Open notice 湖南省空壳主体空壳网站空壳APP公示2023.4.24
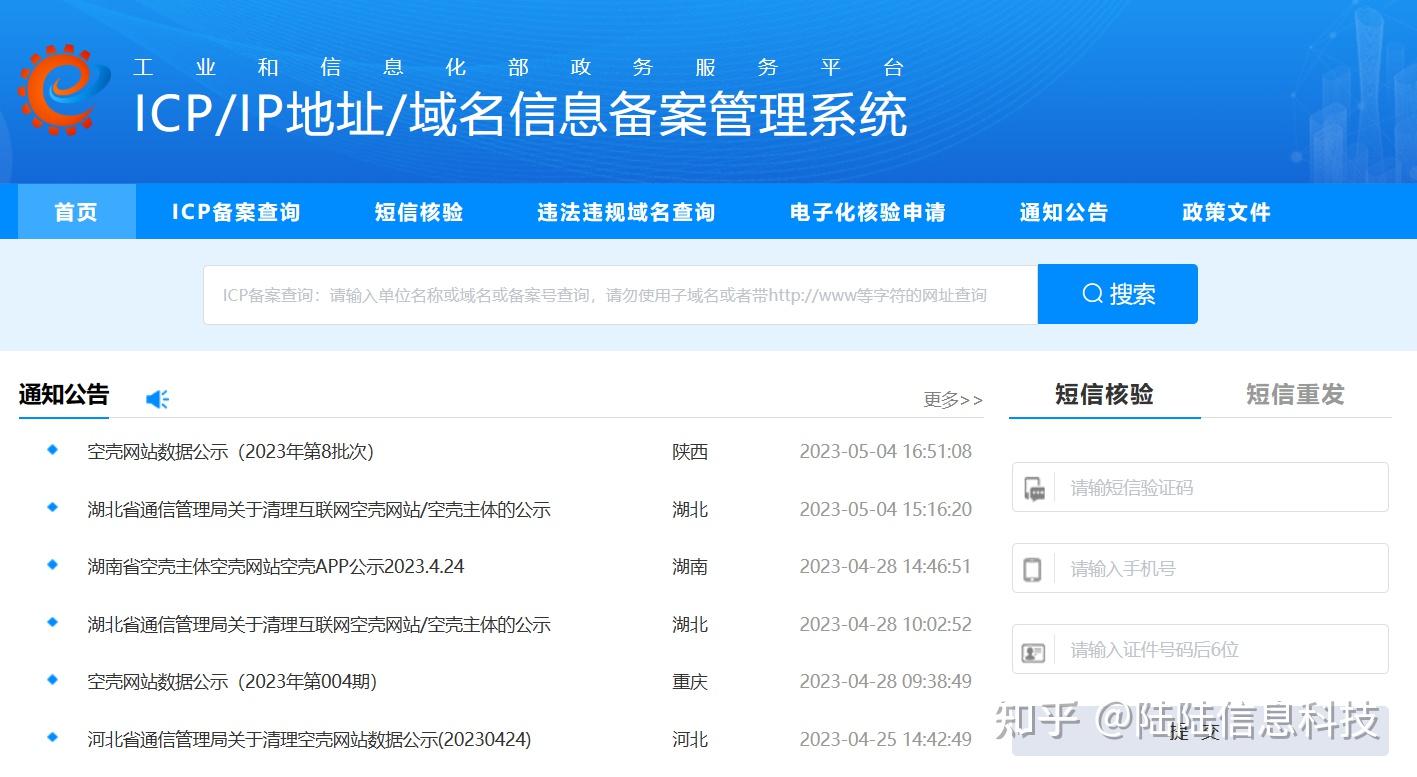Screen dimensions: 1417x777 click(x=276, y=567)
